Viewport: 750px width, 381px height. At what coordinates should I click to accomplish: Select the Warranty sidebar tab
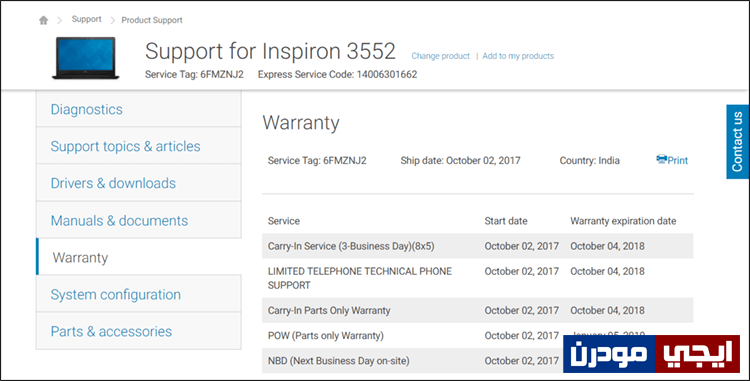click(139, 257)
